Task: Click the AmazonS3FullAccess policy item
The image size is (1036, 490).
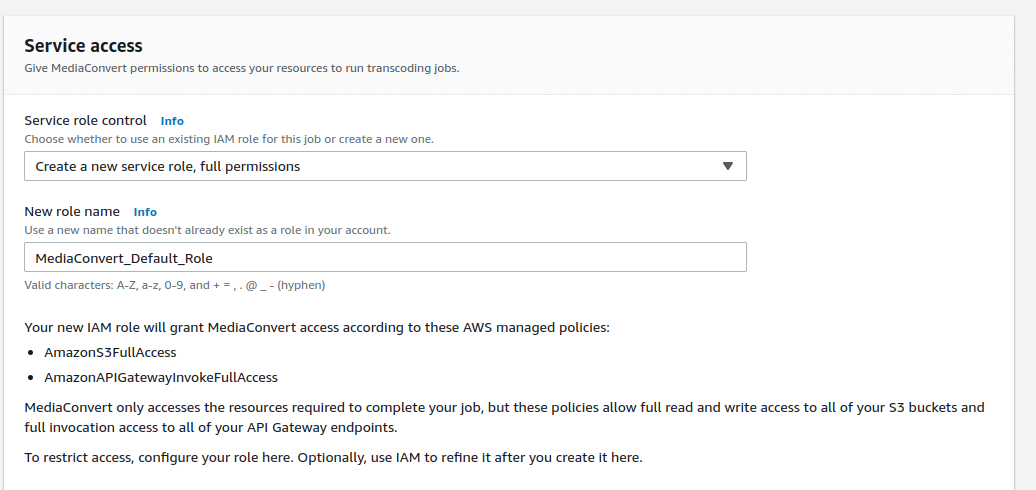Action: 110,353
